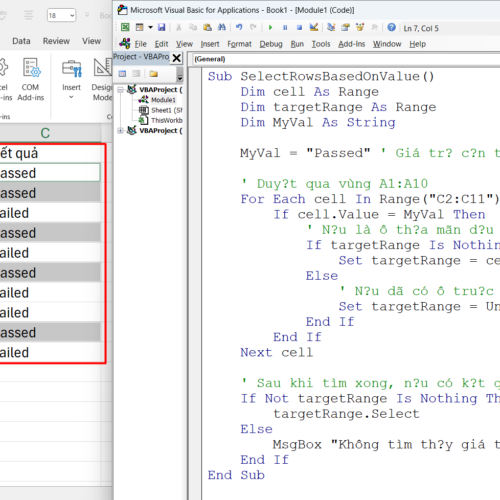Click View Code icon in Project pane
Screen dimensions: 500x500
click(x=122, y=74)
